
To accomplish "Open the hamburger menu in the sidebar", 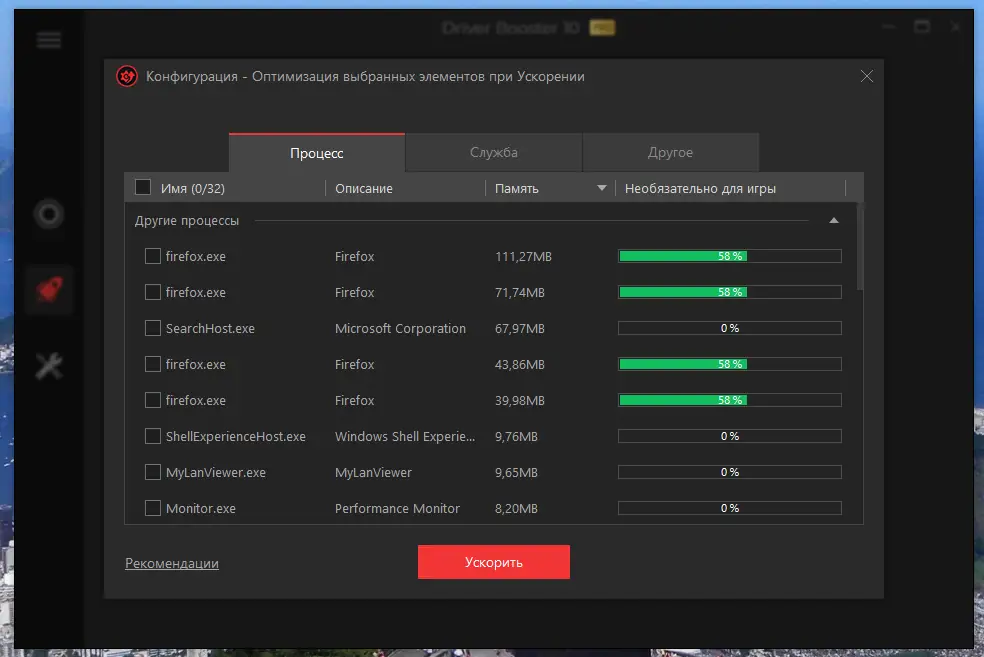I will click(x=48, y=40).
